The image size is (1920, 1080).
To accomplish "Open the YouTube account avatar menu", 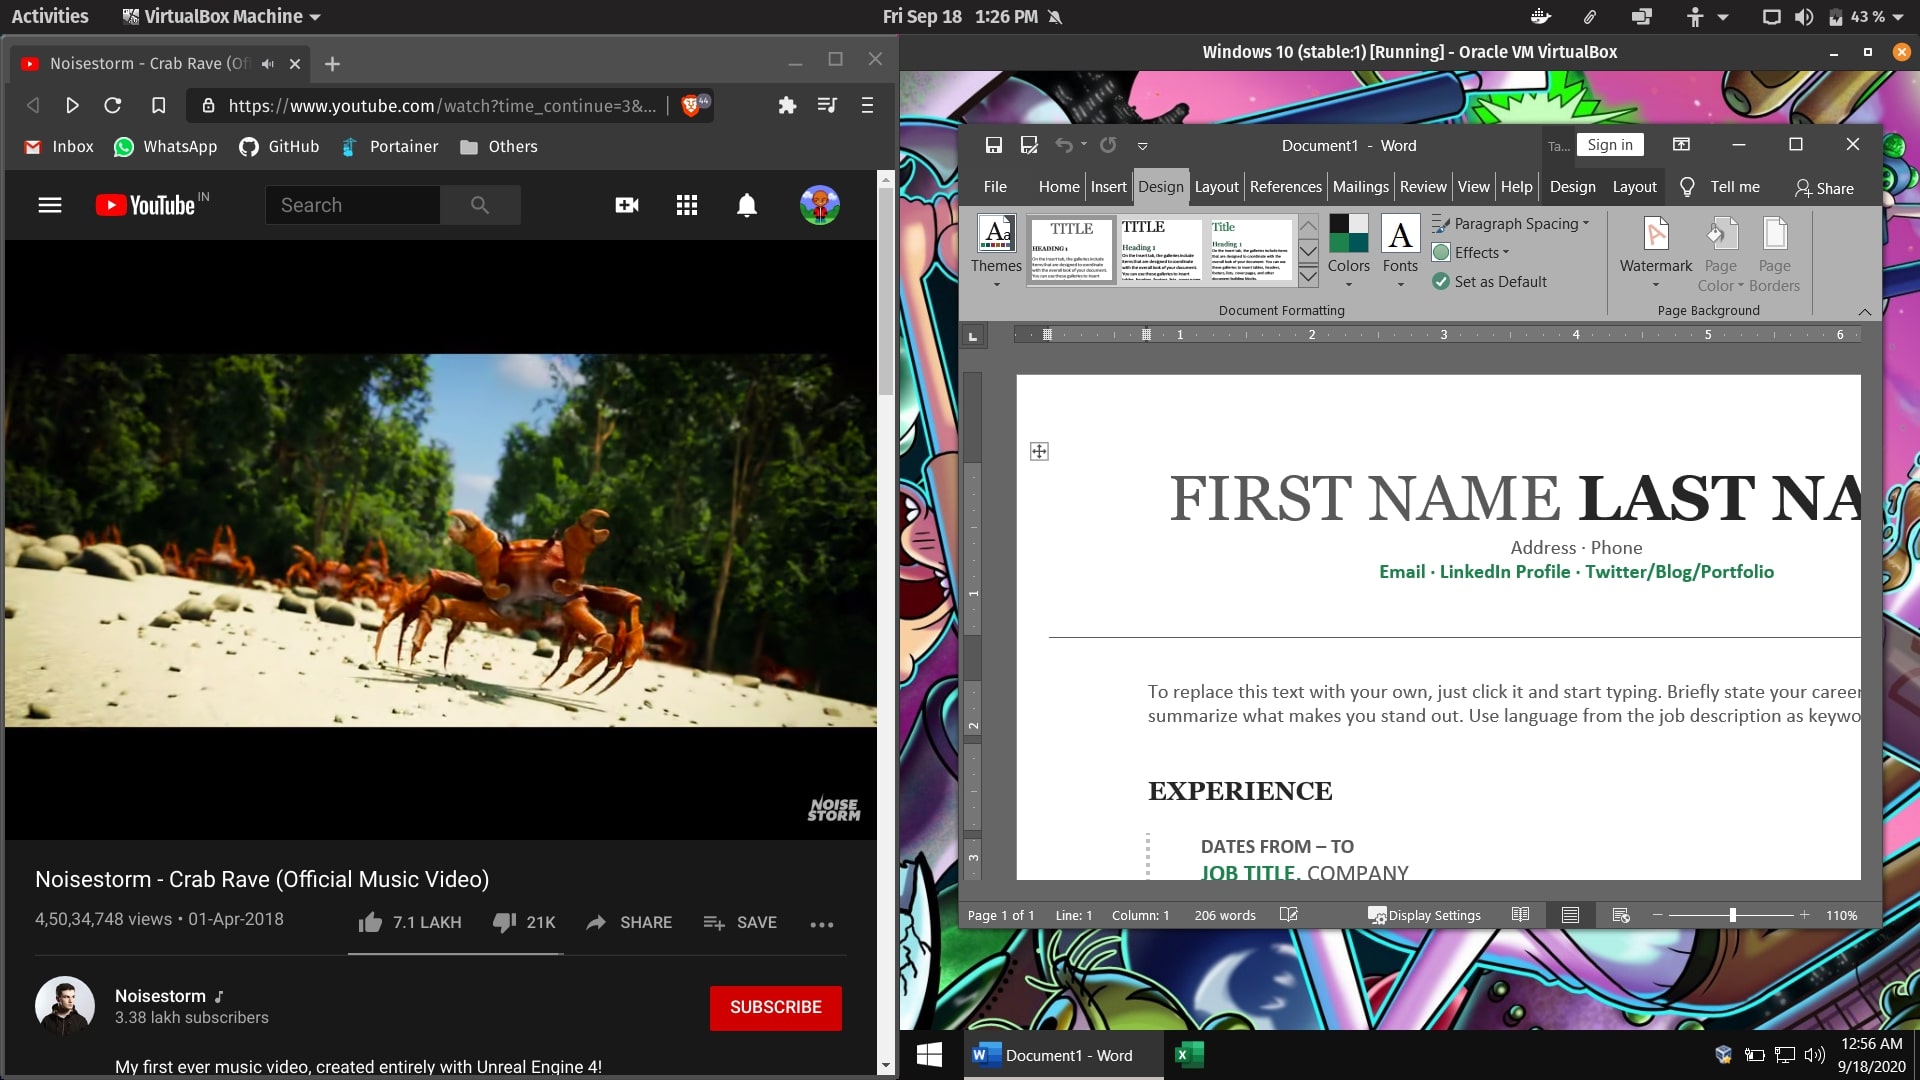I will [x=820, y=205].
